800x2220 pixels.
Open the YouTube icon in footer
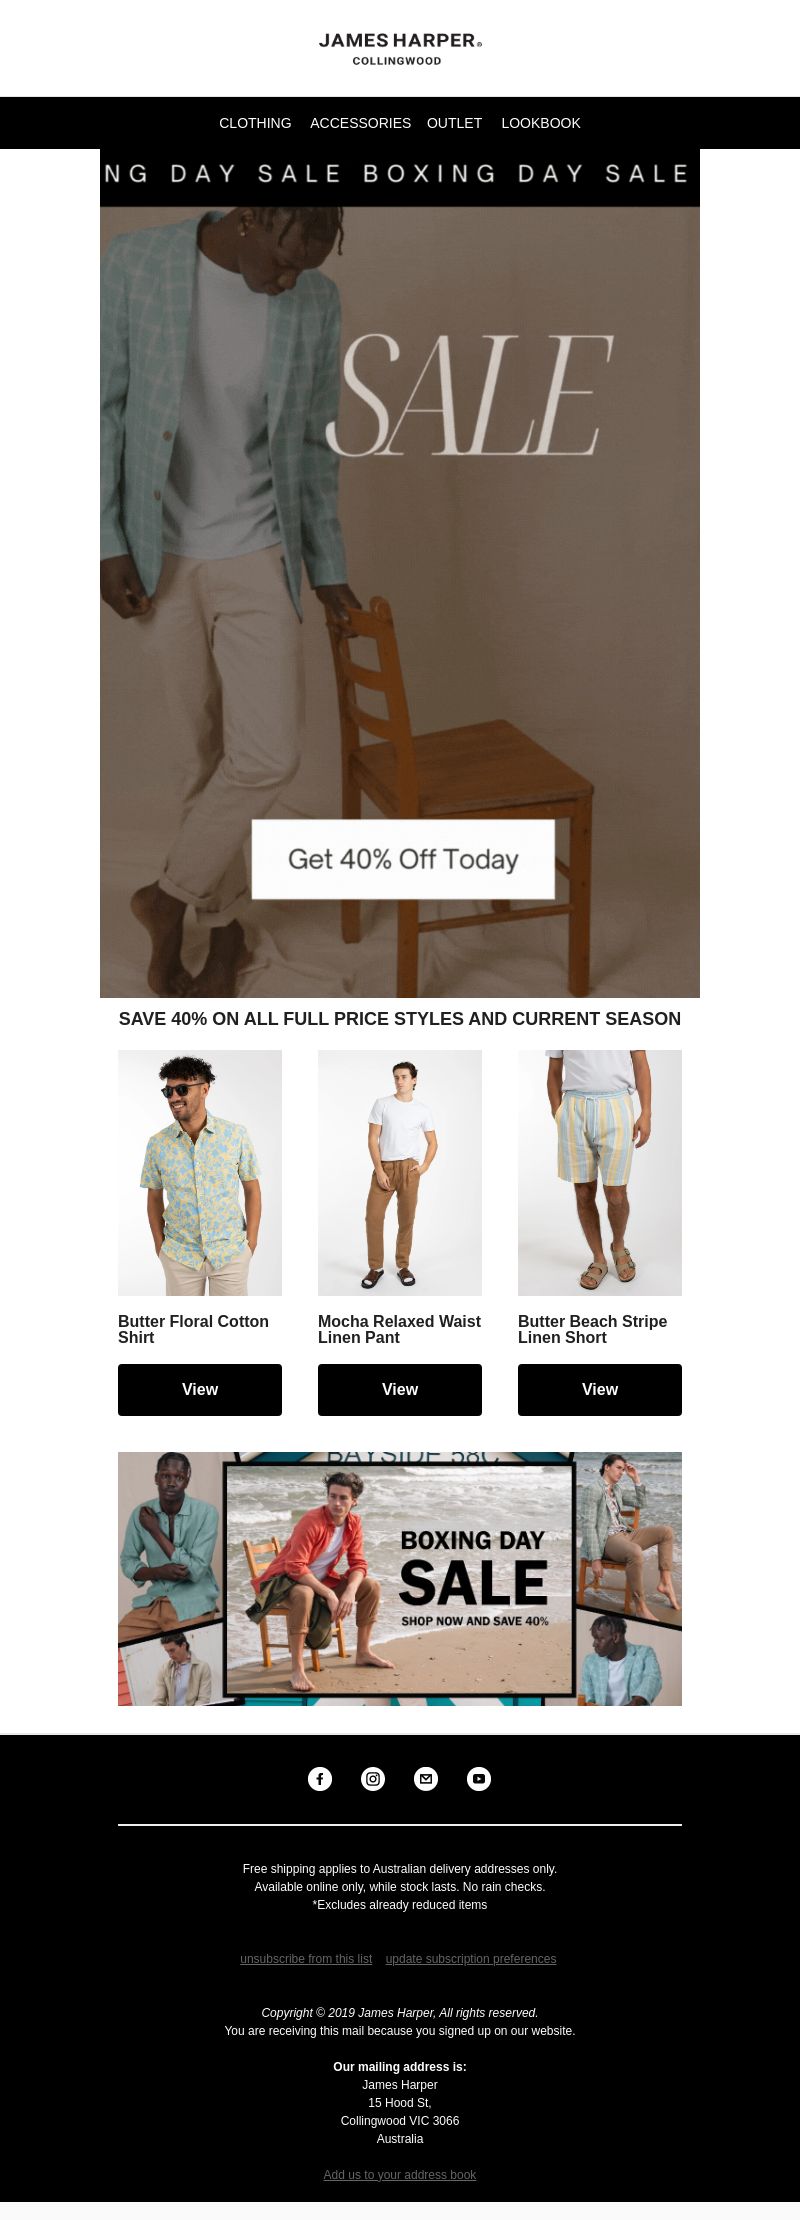pyautogui.click(x=479, y=1779)
